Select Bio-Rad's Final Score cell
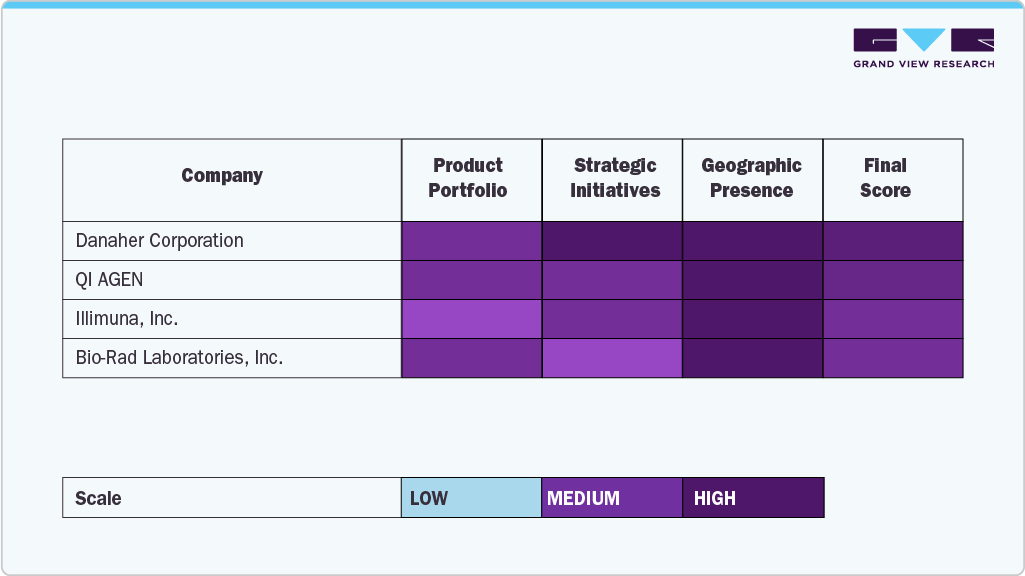The height and width of the screenshot is (576, 1025). click(892, 358)
